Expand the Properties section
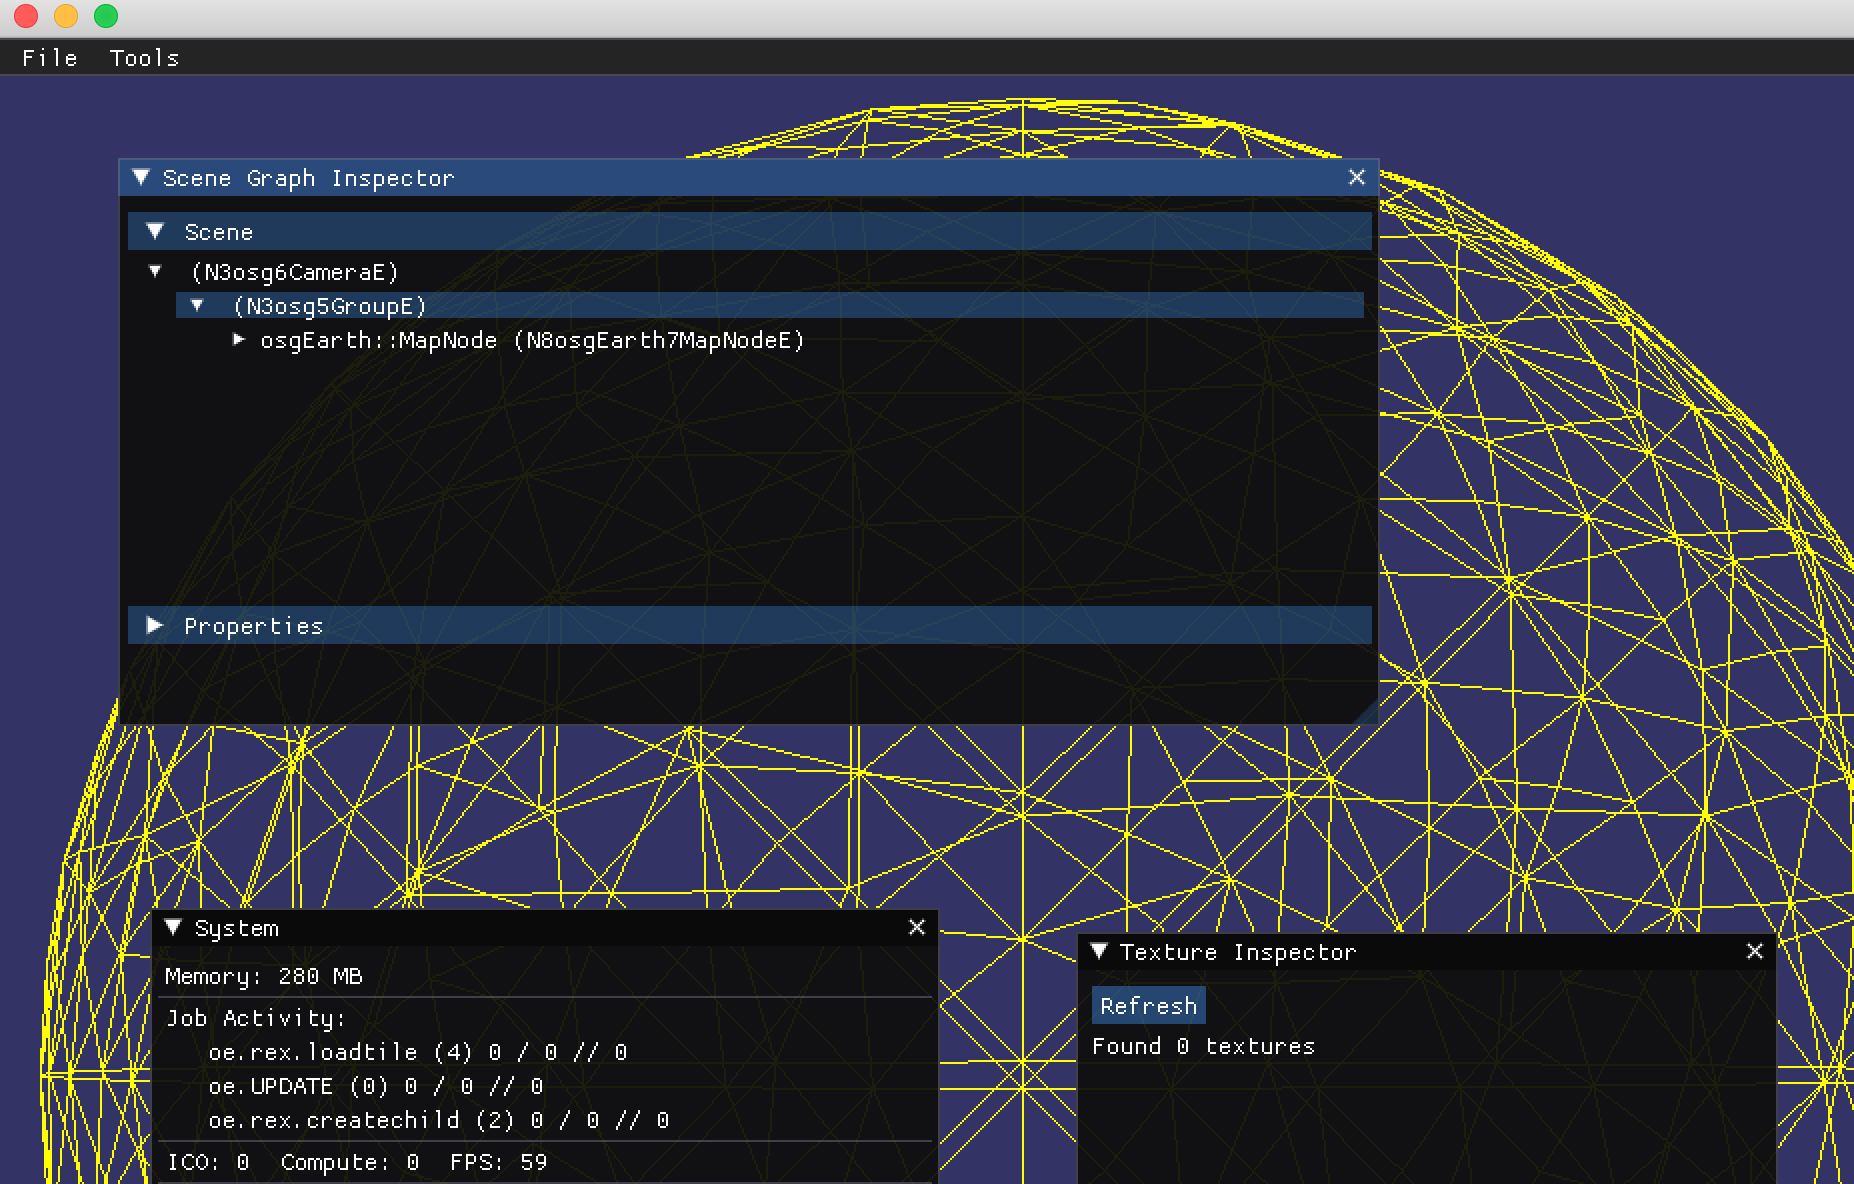The width and height of the screenshot is (1854, 1184). click(x=155, y=626)
